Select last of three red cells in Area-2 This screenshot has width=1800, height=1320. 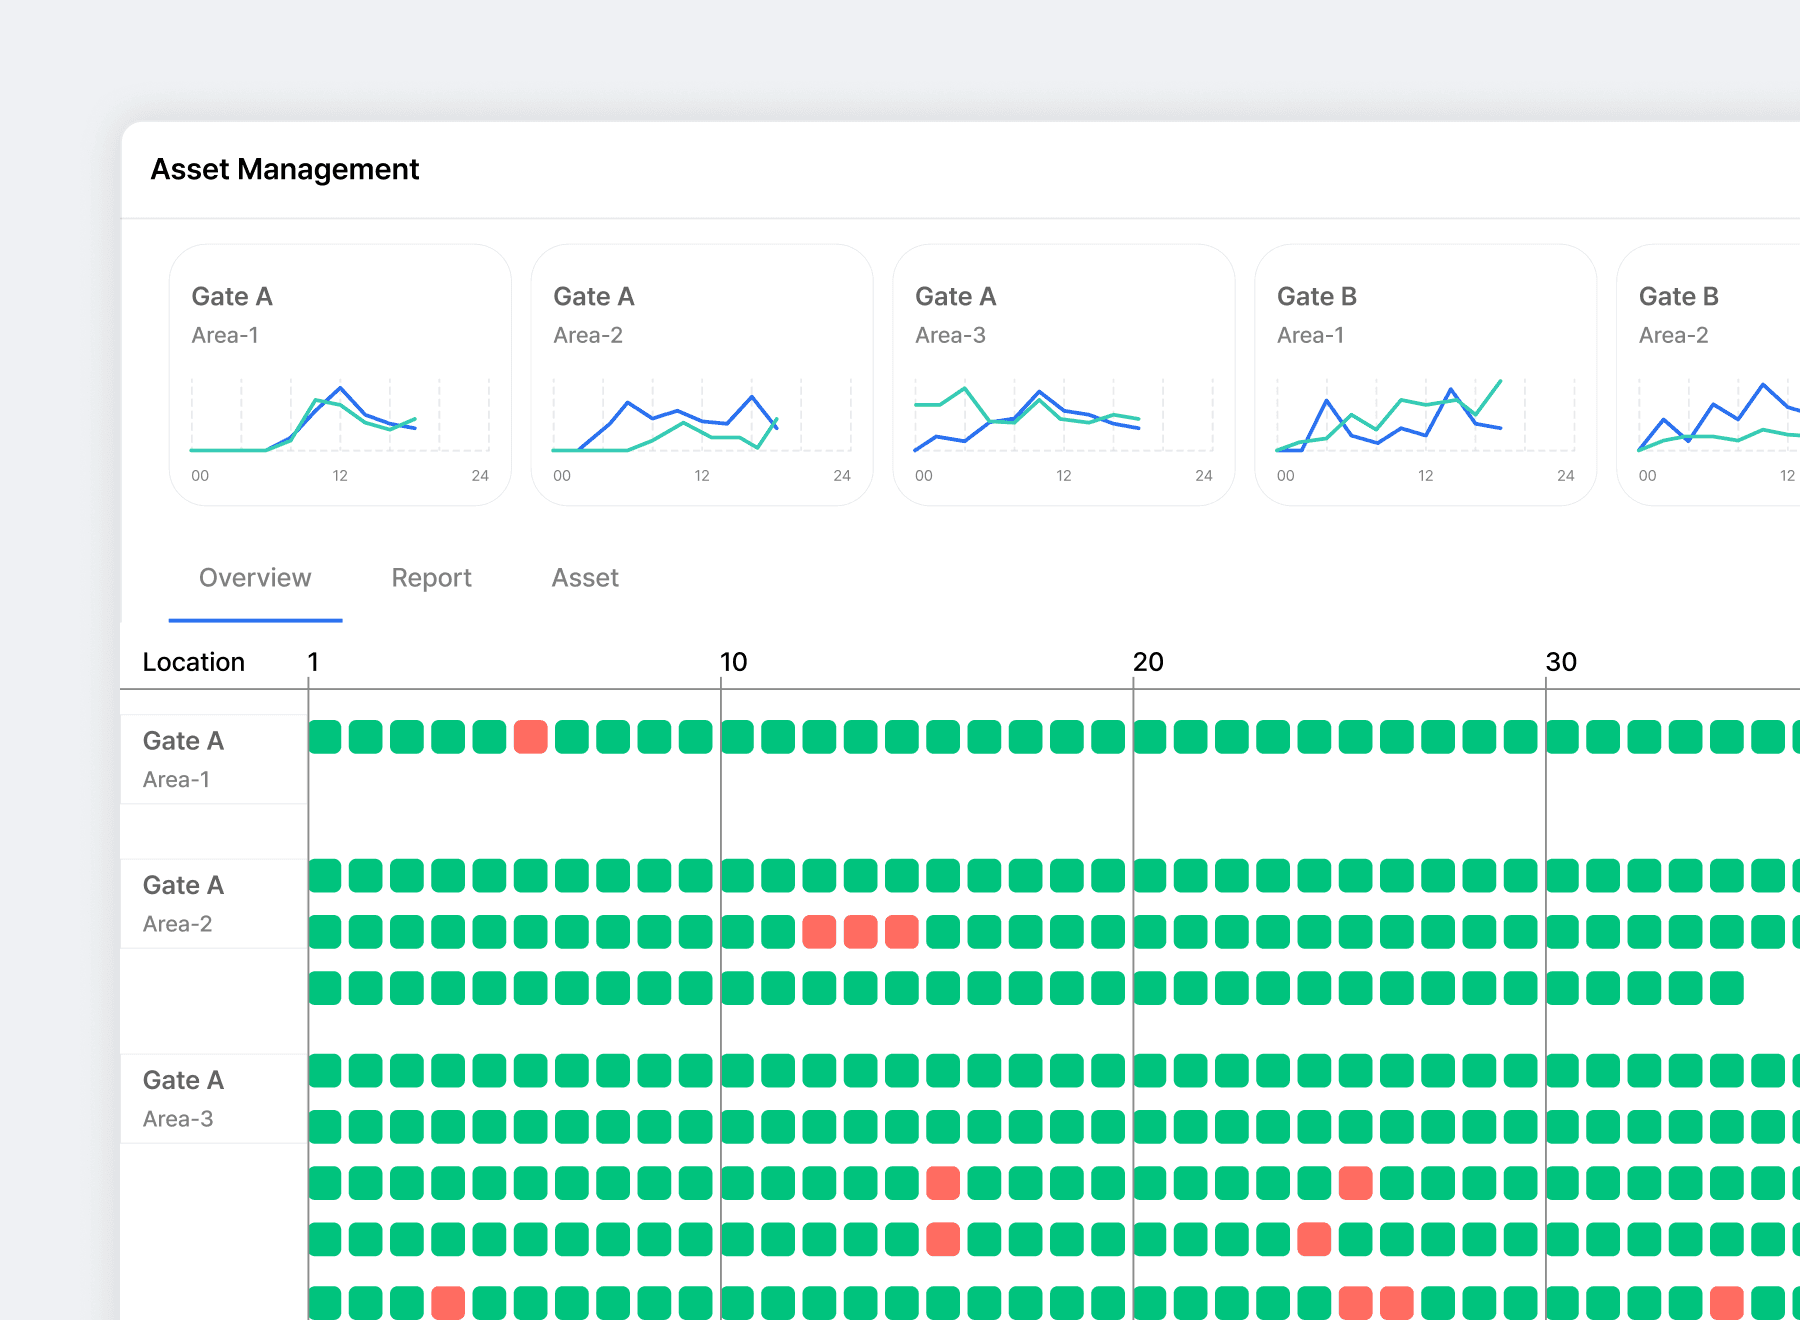tap(902, 932)
